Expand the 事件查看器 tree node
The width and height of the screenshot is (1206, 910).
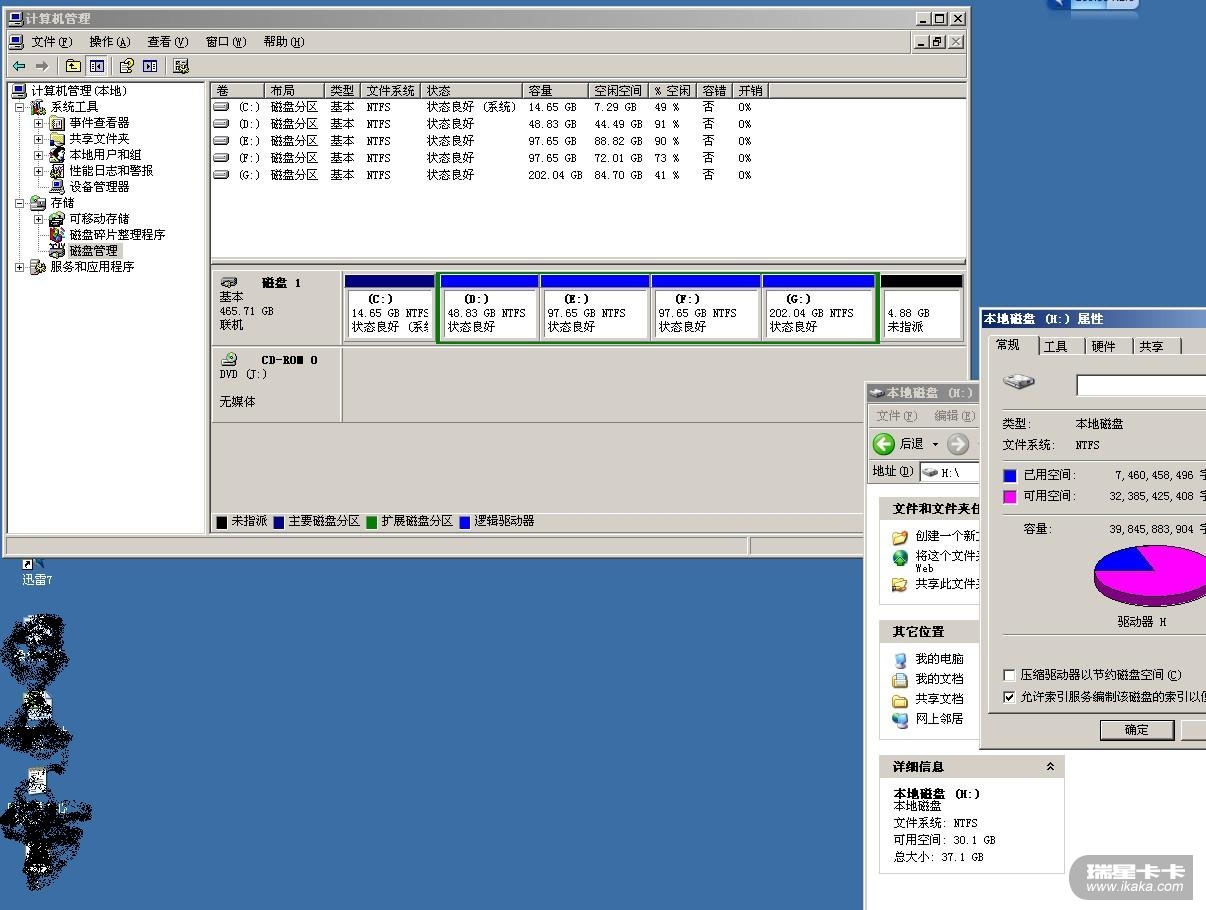39,123
